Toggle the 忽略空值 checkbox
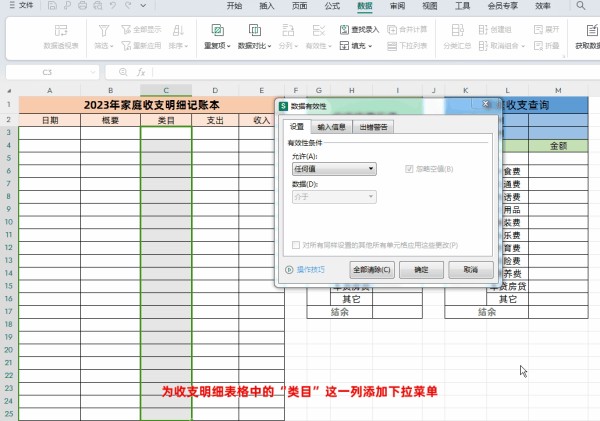 408,169
